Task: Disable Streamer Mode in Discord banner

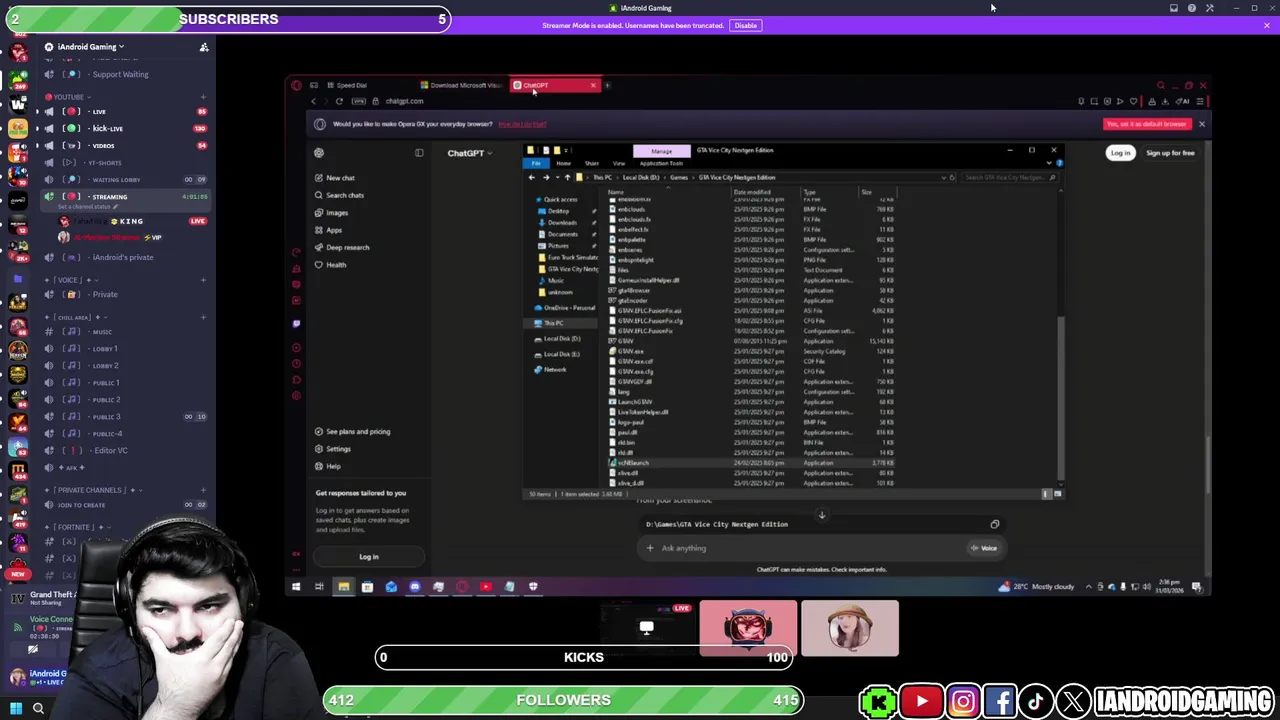Action: (x=745, y=25)
